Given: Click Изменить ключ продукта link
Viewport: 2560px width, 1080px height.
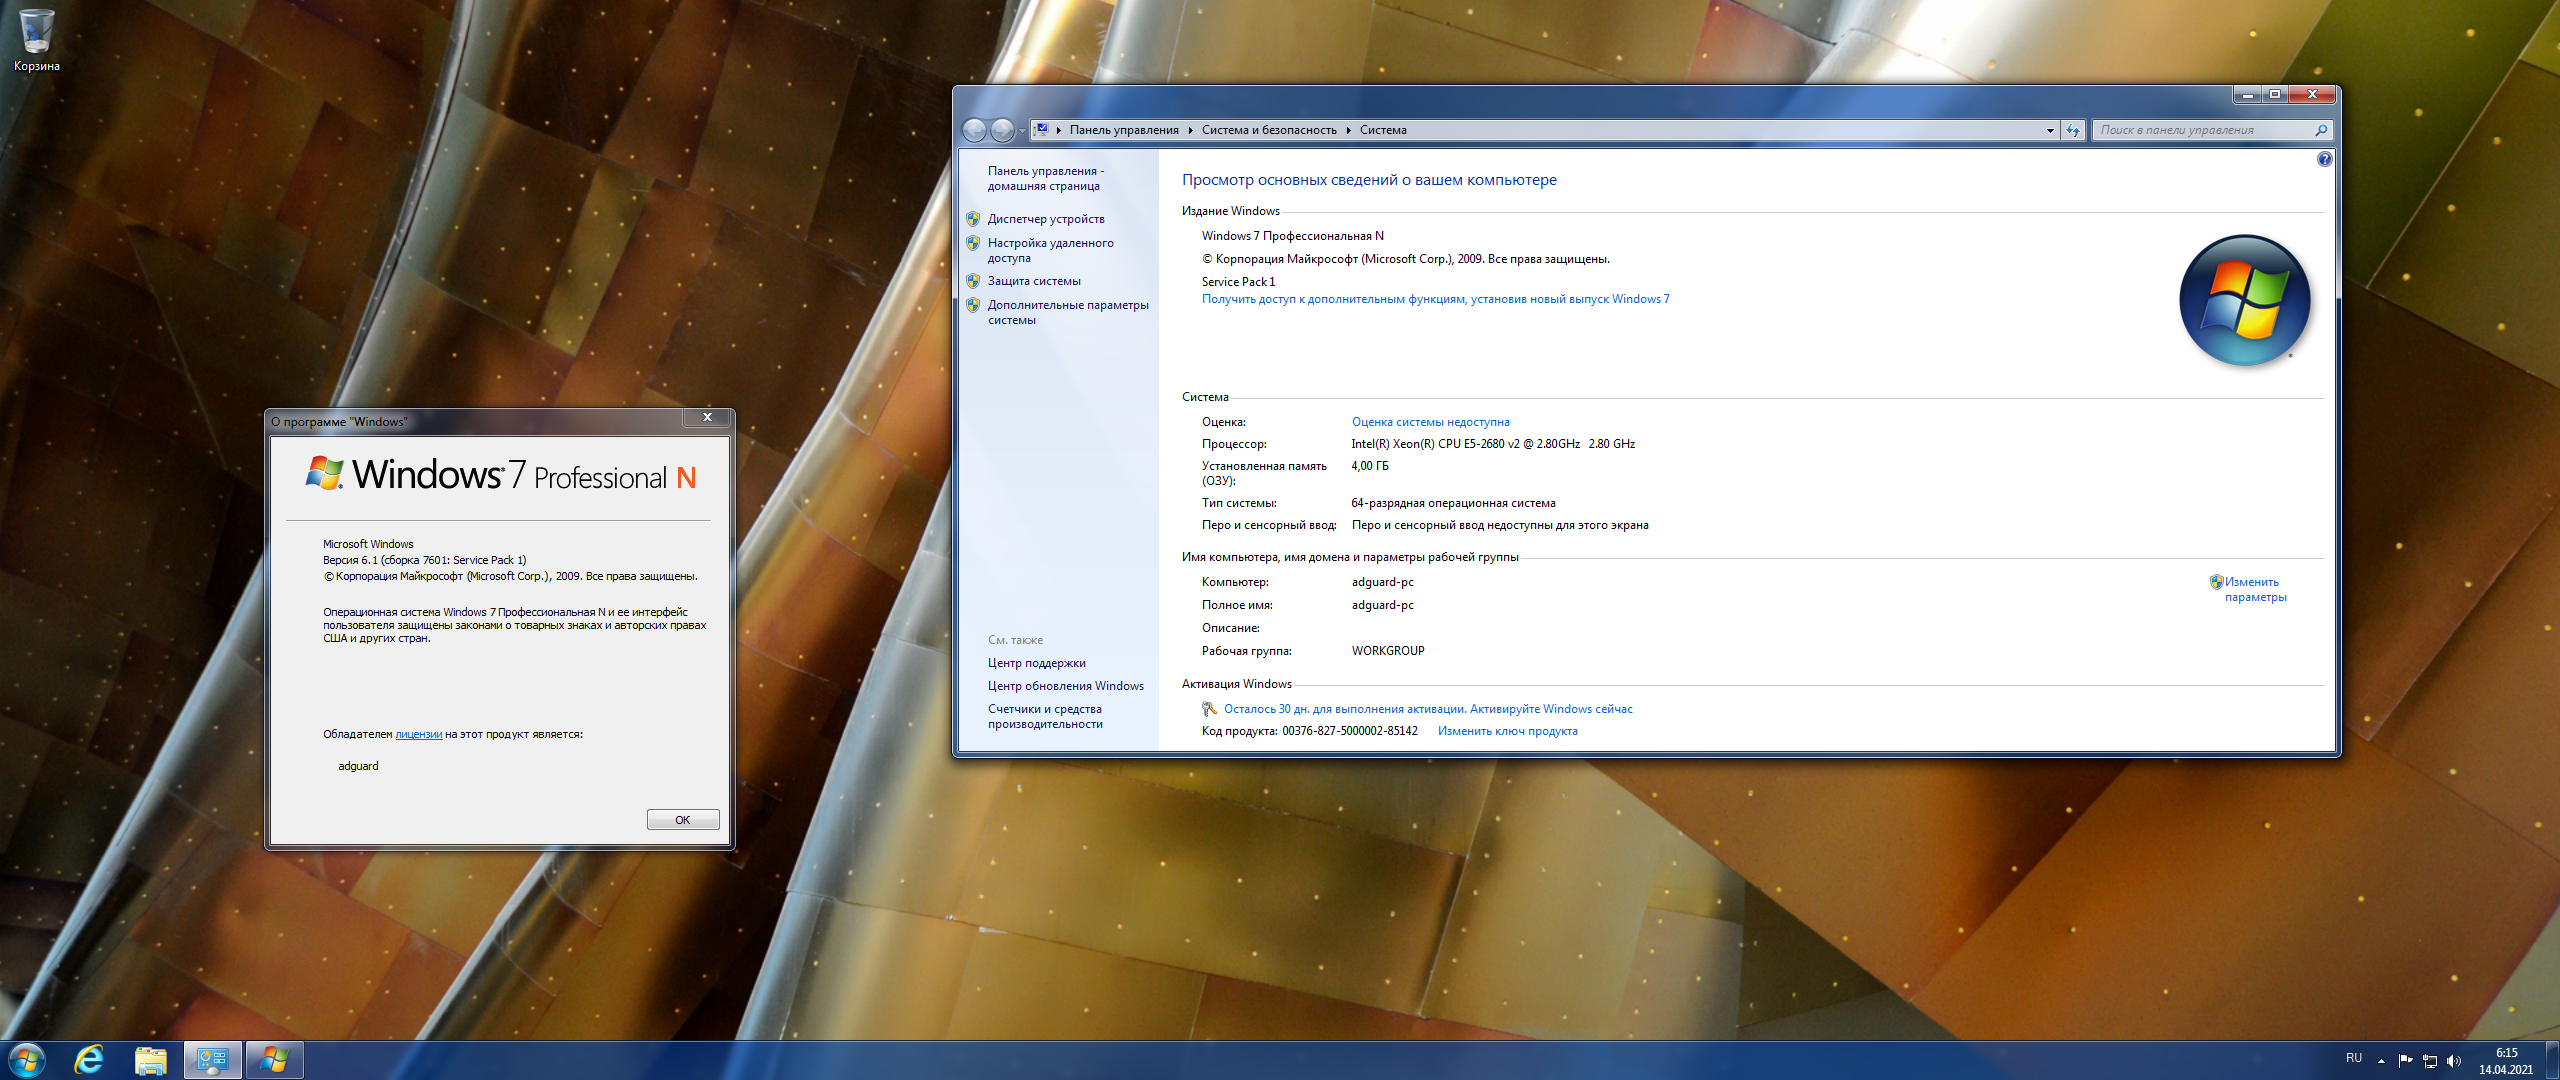Looking at the screenshot, I should (1507, 731).
